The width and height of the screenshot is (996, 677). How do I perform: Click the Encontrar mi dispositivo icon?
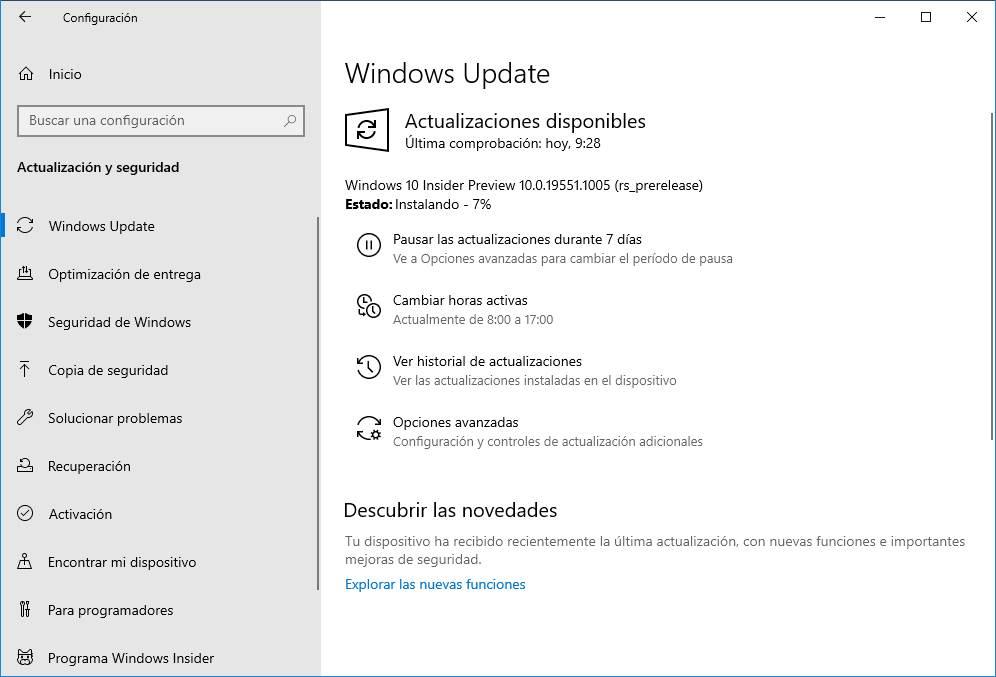click(x=25, y=561)
